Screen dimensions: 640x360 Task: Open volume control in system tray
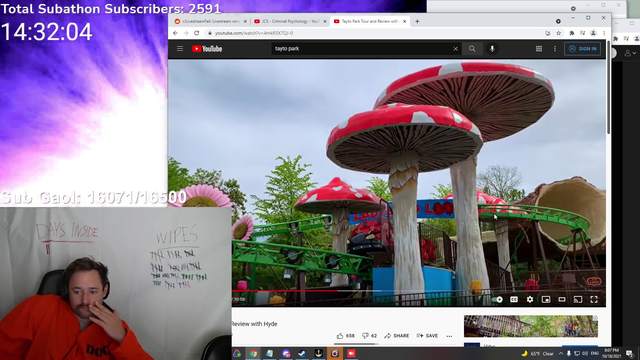click(585, 353)
